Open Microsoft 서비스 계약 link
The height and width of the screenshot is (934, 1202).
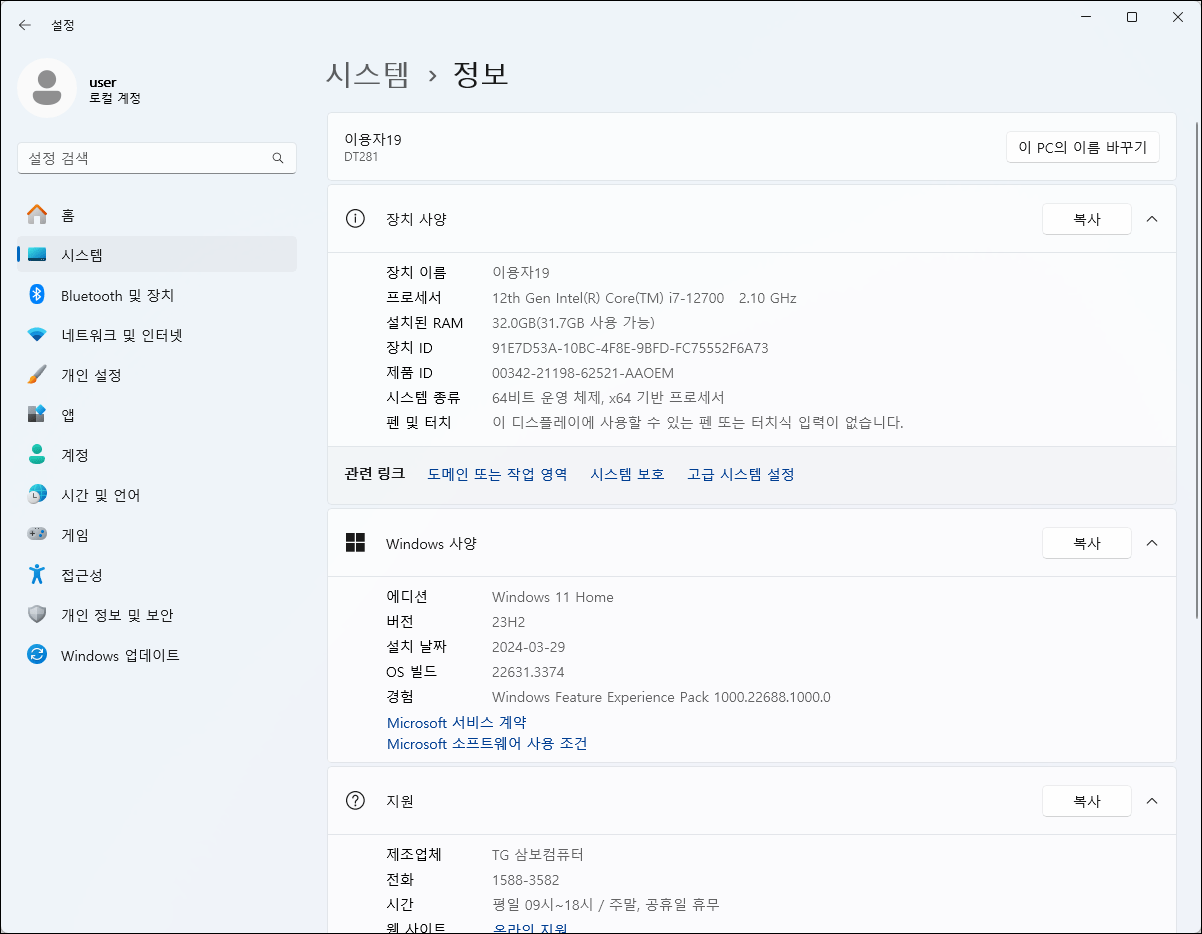point(457,722)
